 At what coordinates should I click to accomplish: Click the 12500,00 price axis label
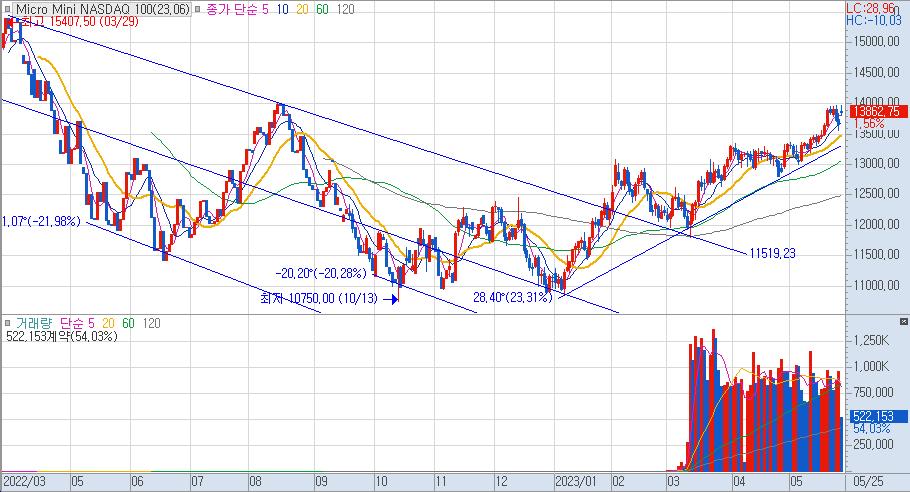877,194
